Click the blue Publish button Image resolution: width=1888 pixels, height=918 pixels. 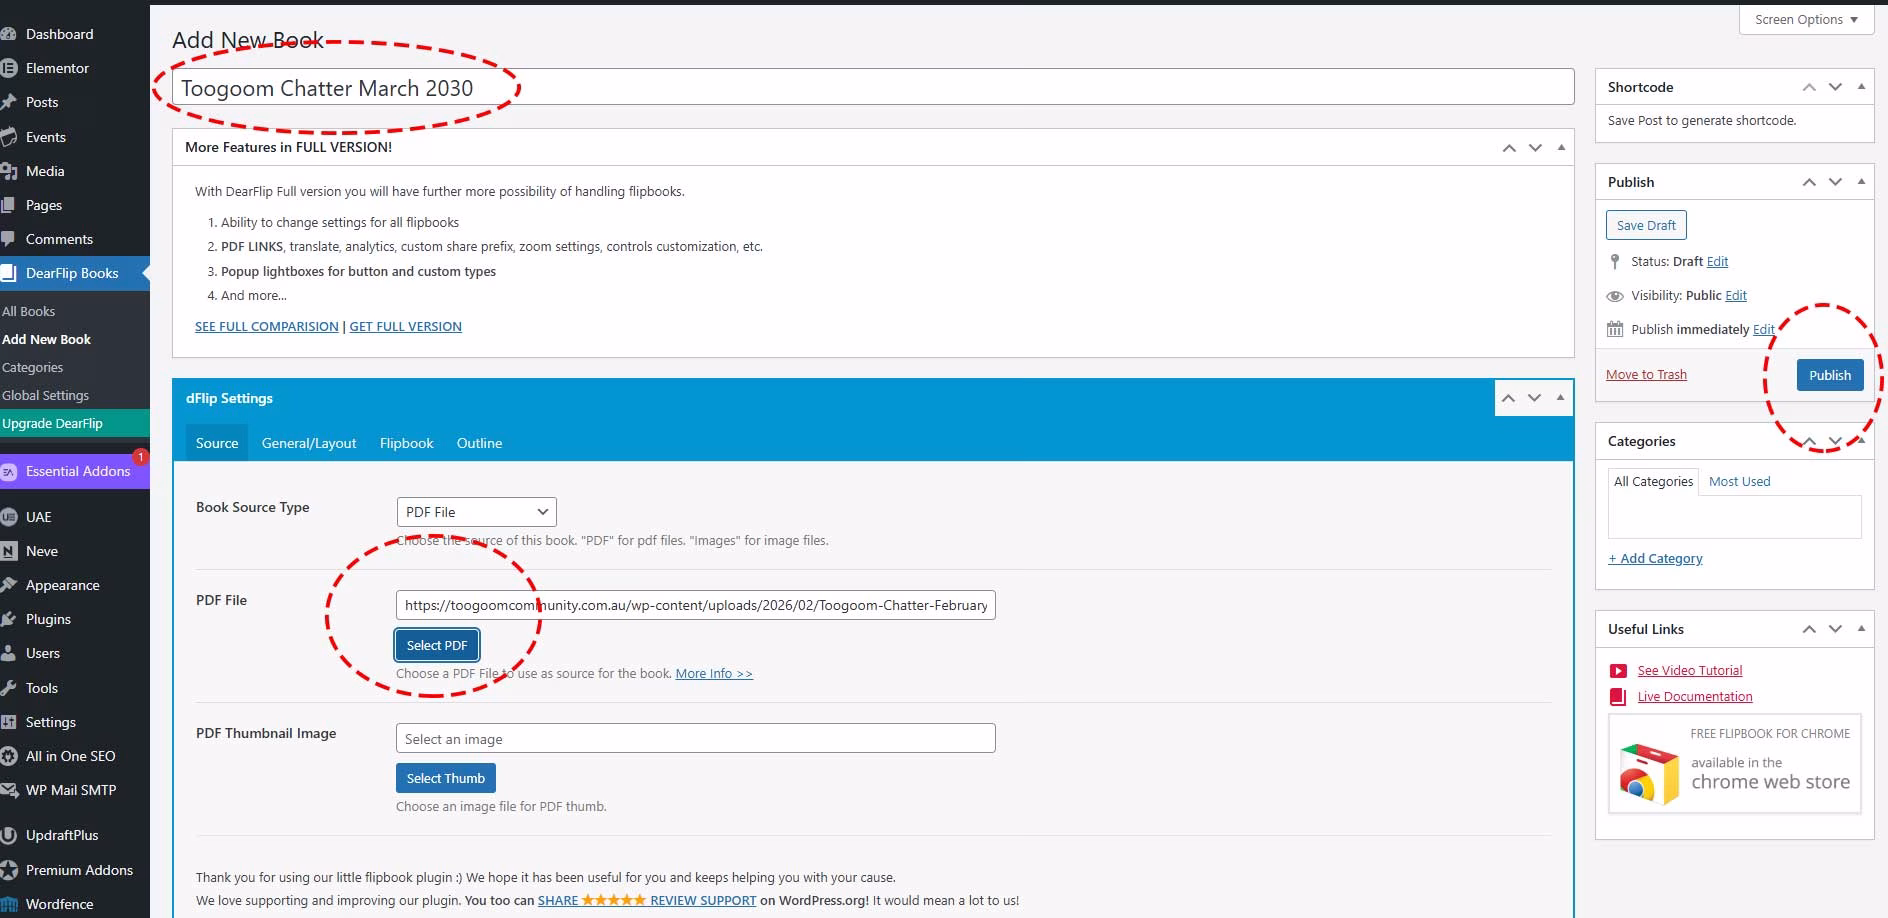tap(1829, 375)
